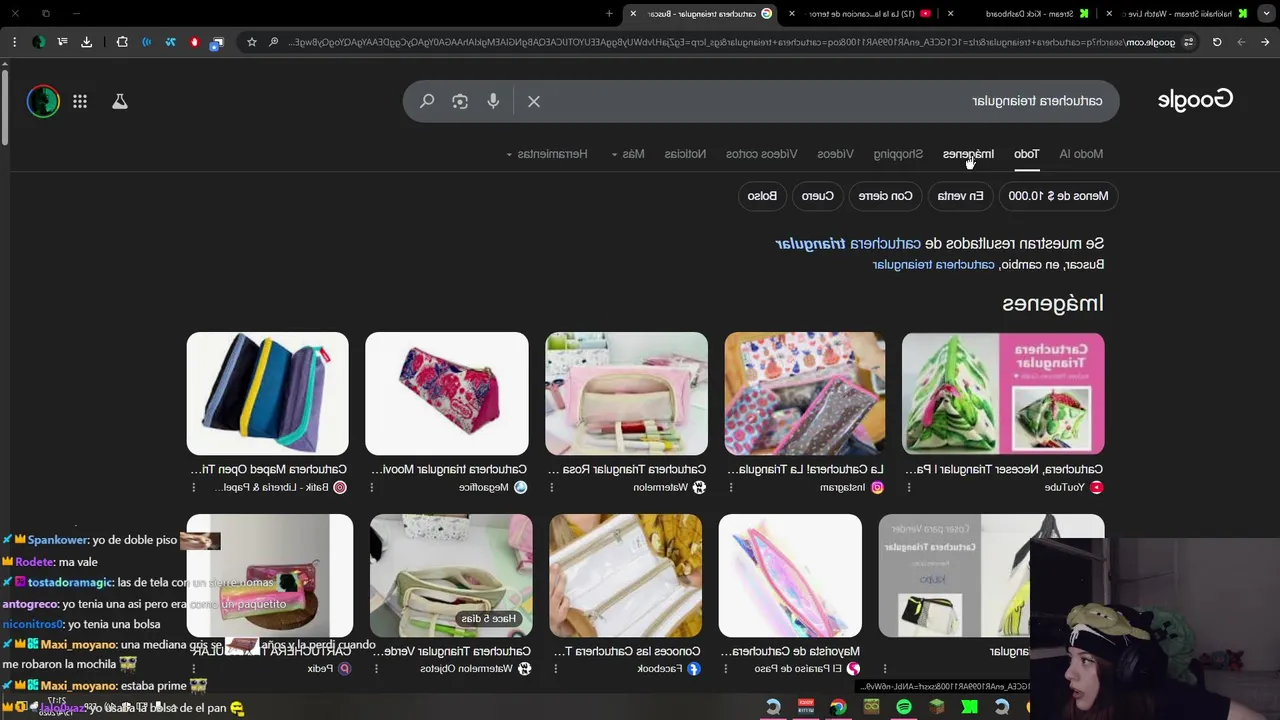
Task: Select the Videos cortos tab
Action: pyautogui.click(x=762, y=154)
